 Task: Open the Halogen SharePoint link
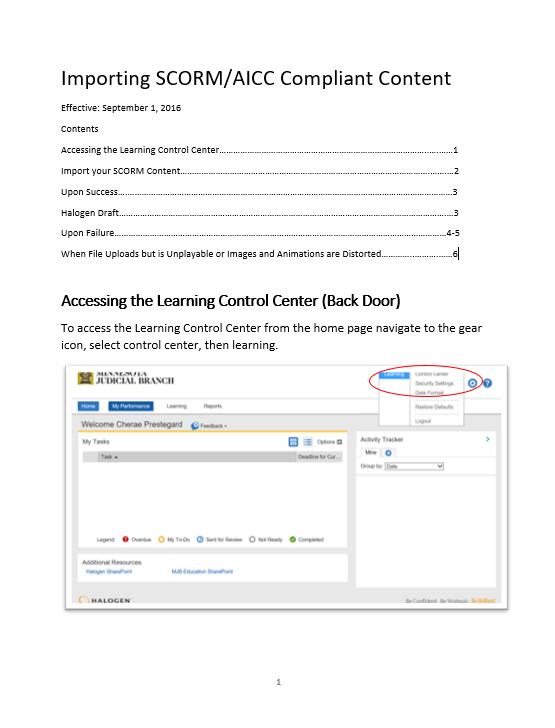[109, 572]
